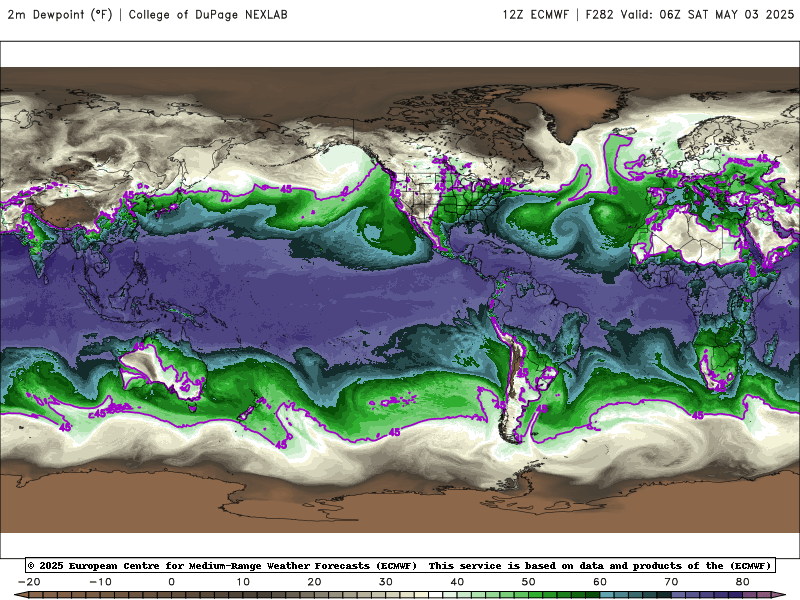The width and height of the screenshot is (800, 600).
Task: Click the 'College of DuPage NEXLAB' label
Action: point(208,15)
